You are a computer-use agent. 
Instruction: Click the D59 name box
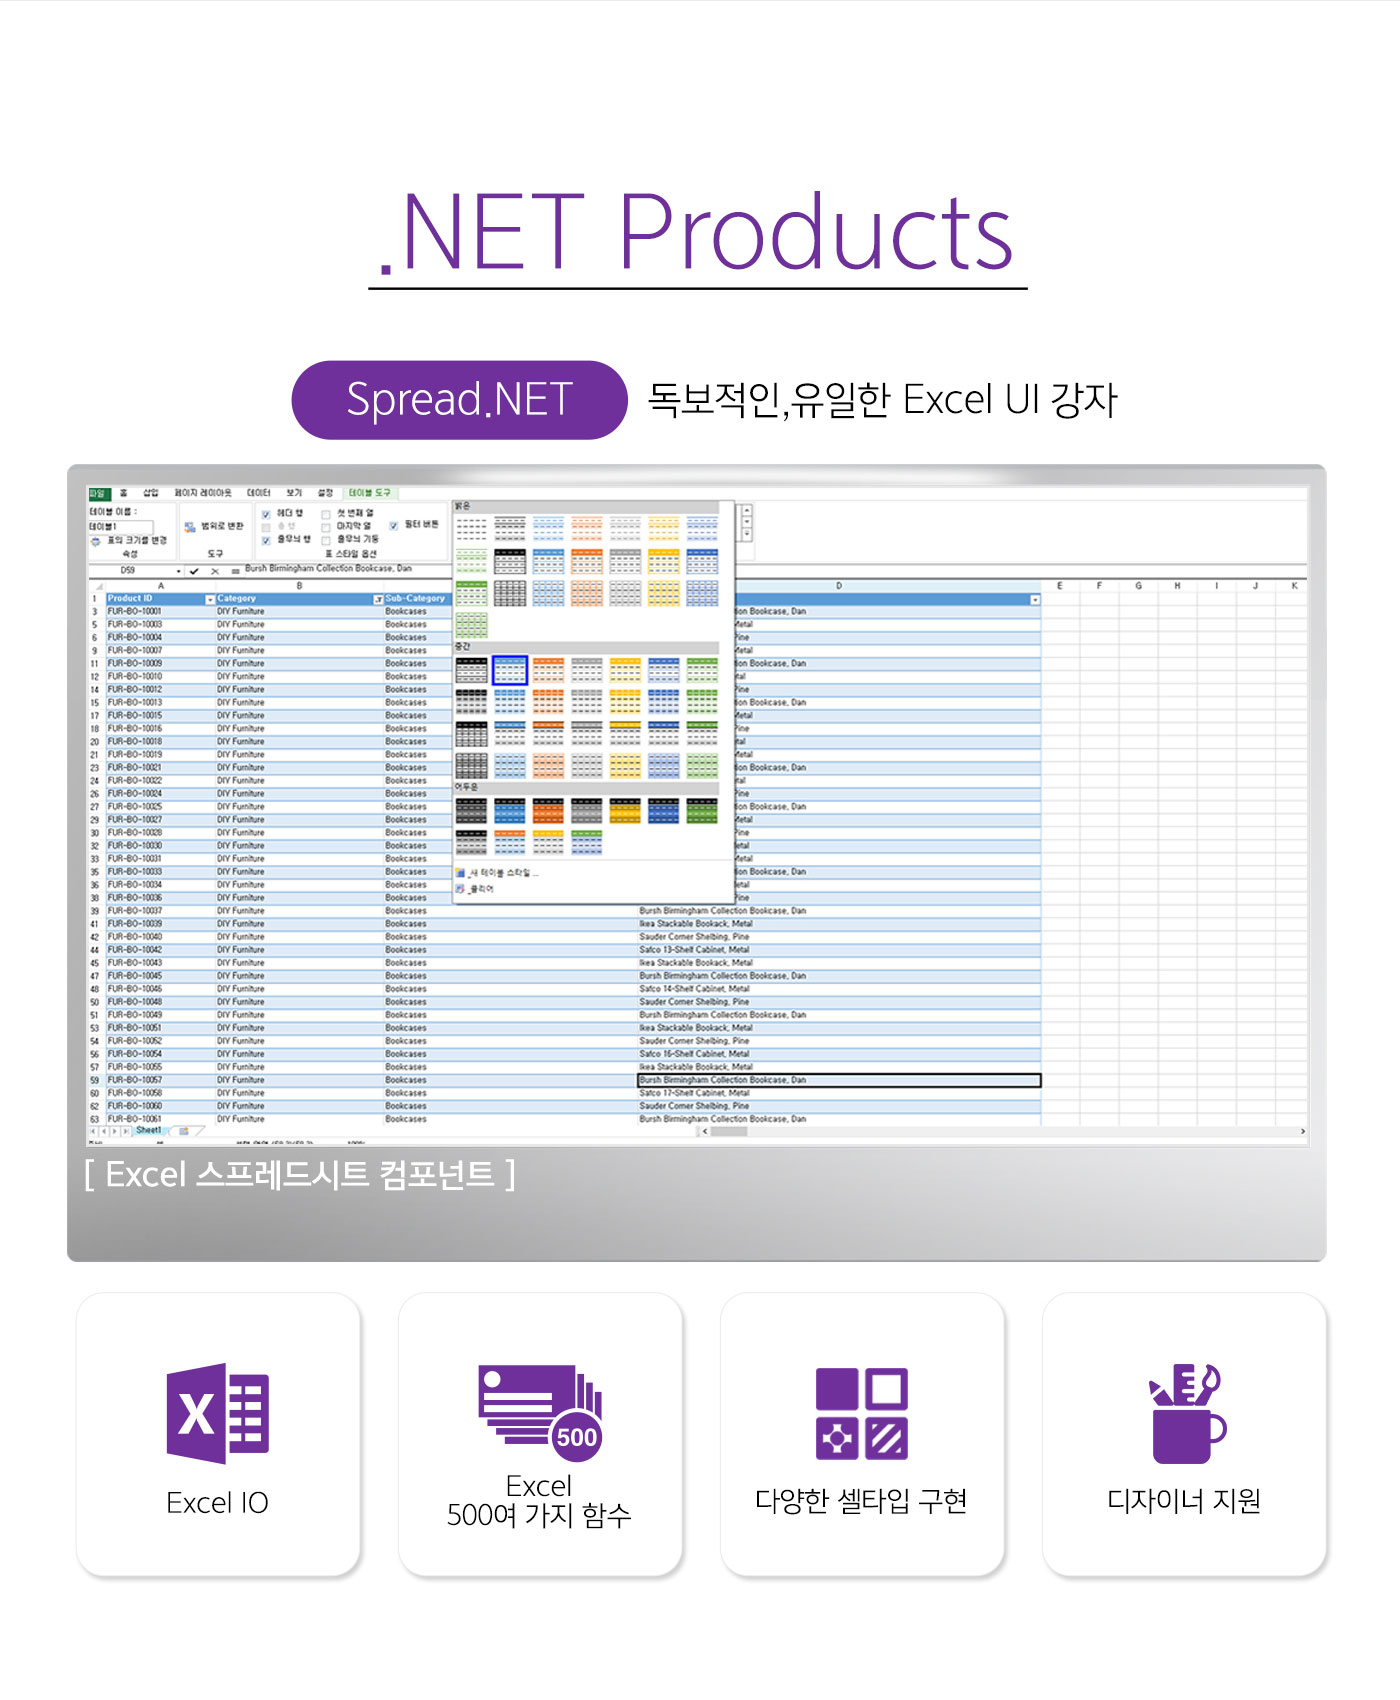pyautogui.click(x=129, y=571)
